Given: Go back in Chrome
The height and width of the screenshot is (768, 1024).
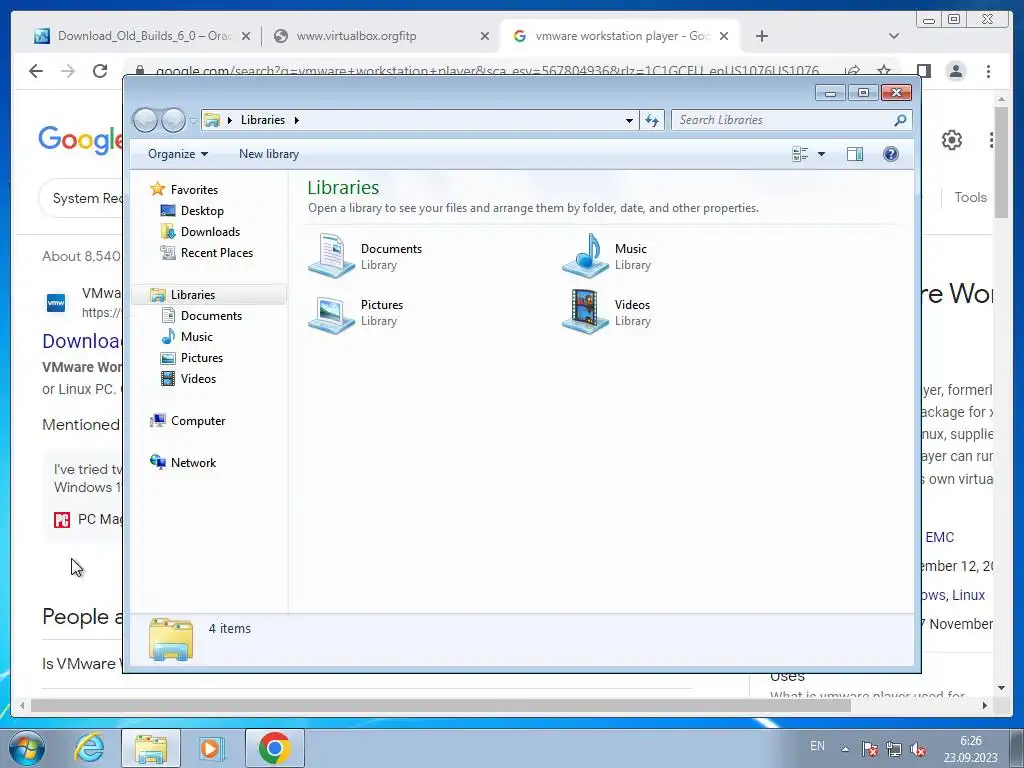Looking at the screenshot, I should point(36,71).
